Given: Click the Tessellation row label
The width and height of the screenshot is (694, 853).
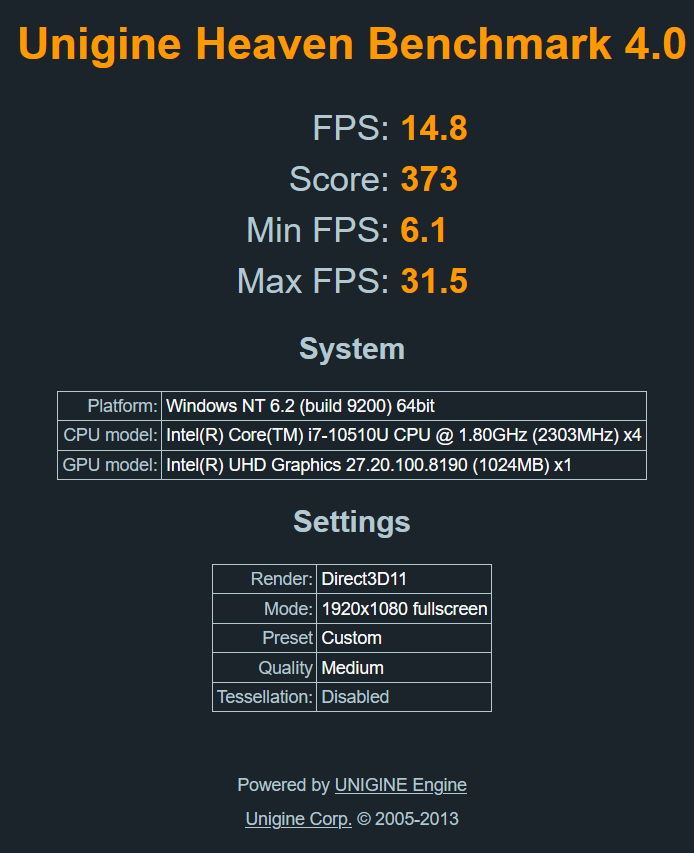Looking at the screenshot, I should (x=265, y=697).
